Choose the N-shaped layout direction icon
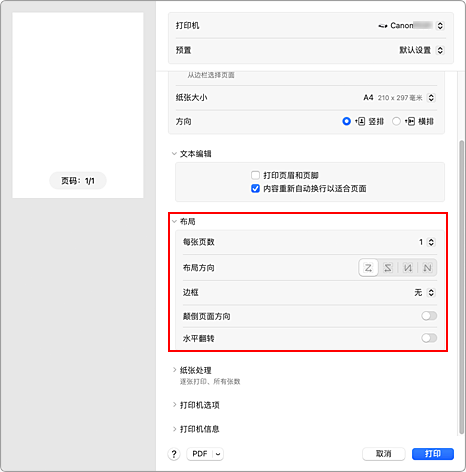 tap(427, 268)
